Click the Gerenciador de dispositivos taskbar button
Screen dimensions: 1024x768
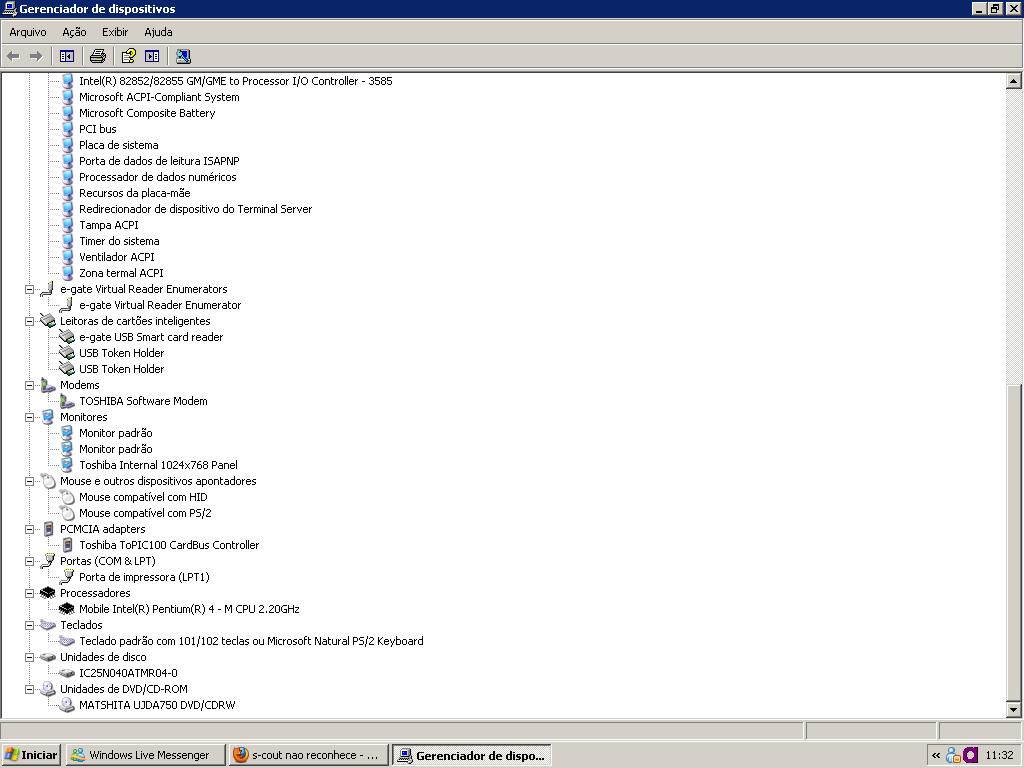472,755
